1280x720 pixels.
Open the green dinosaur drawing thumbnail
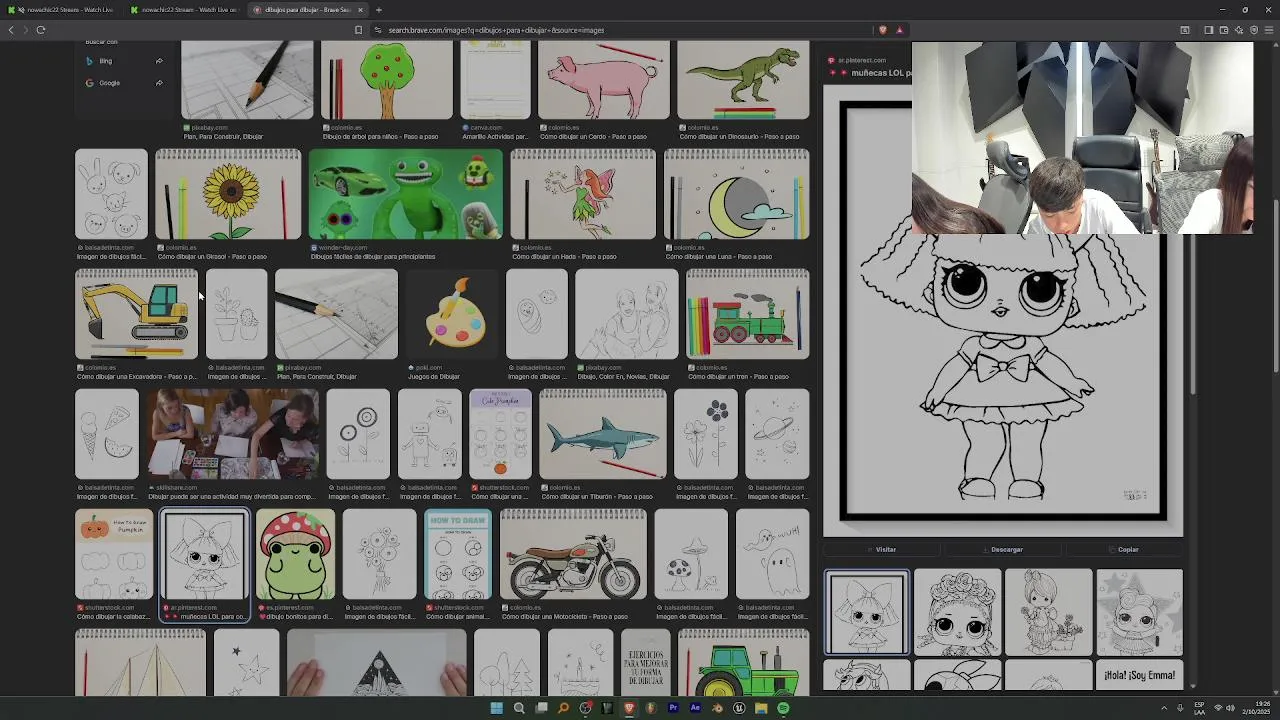(743, 80)
